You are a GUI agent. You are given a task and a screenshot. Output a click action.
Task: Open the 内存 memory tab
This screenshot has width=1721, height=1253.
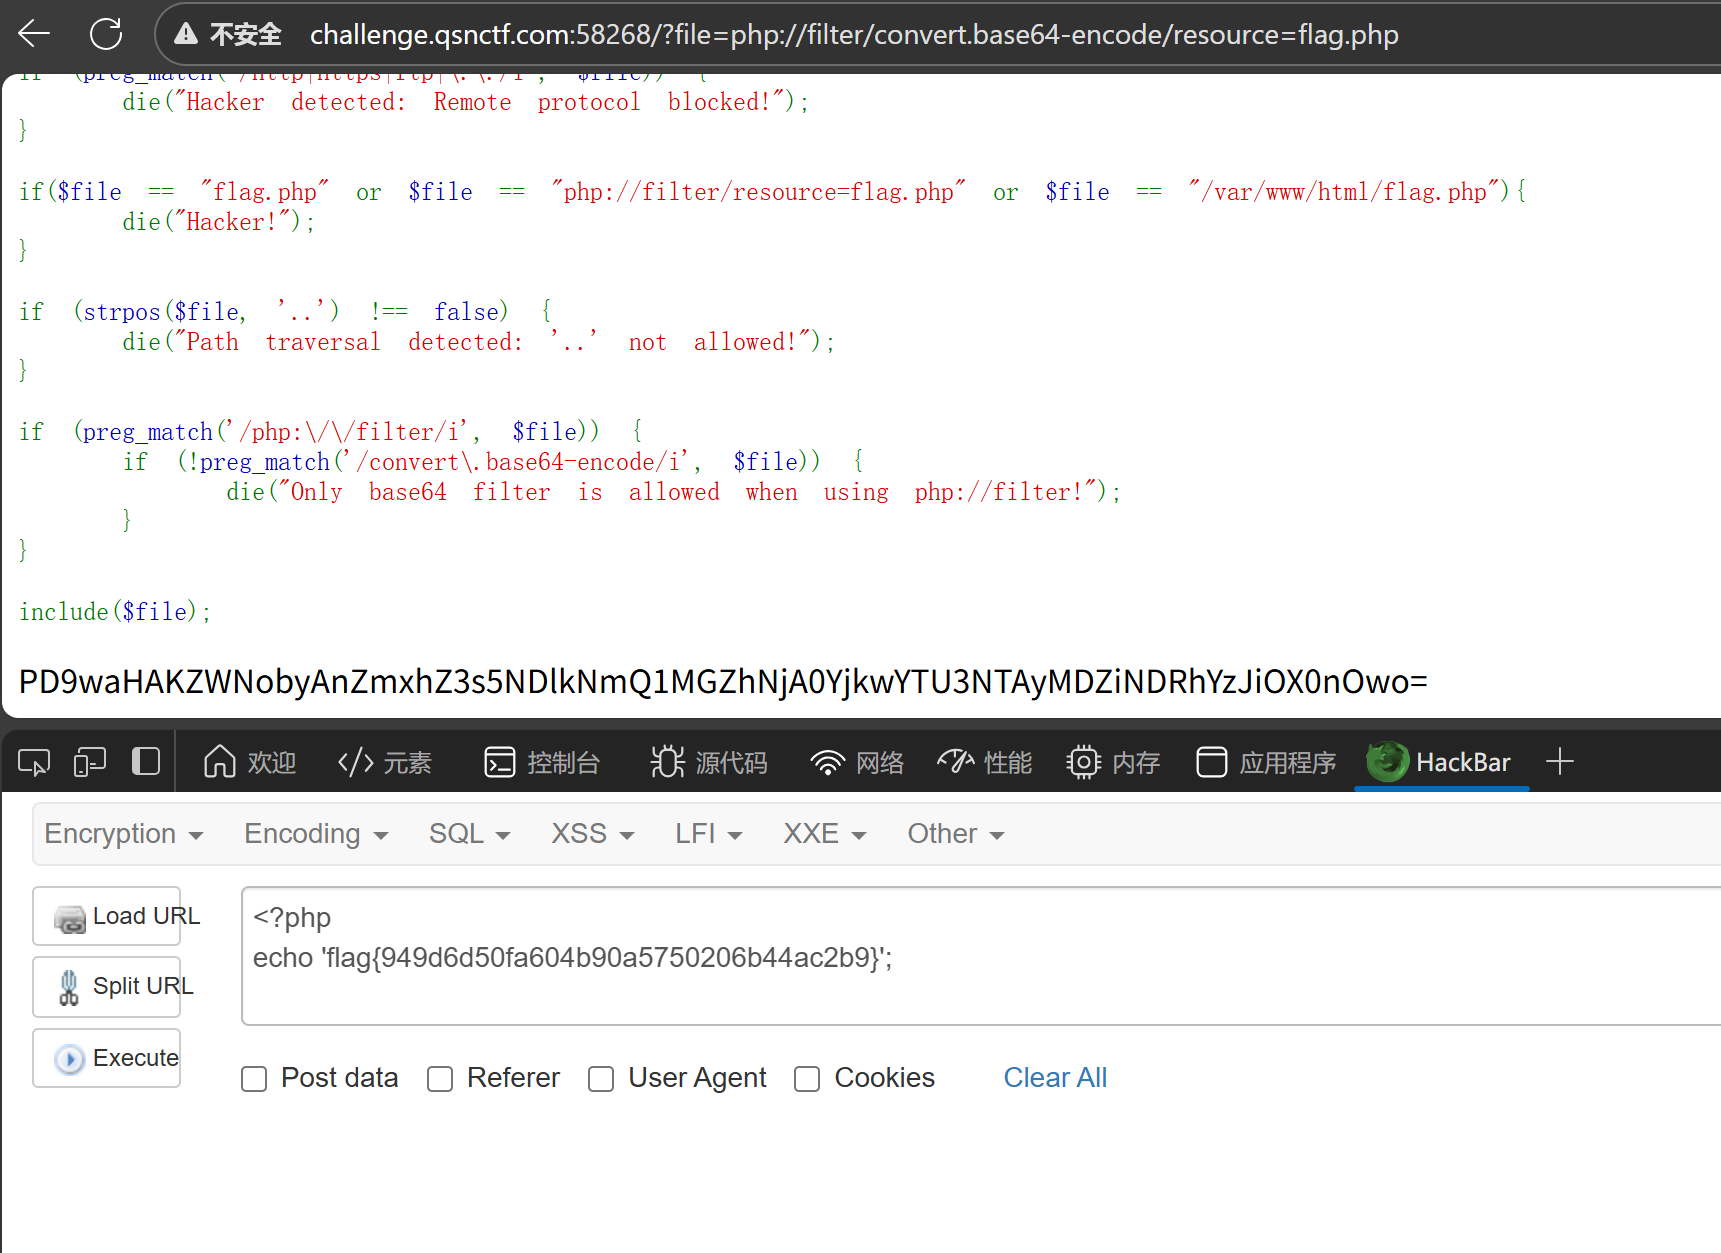coord(1113,763)
